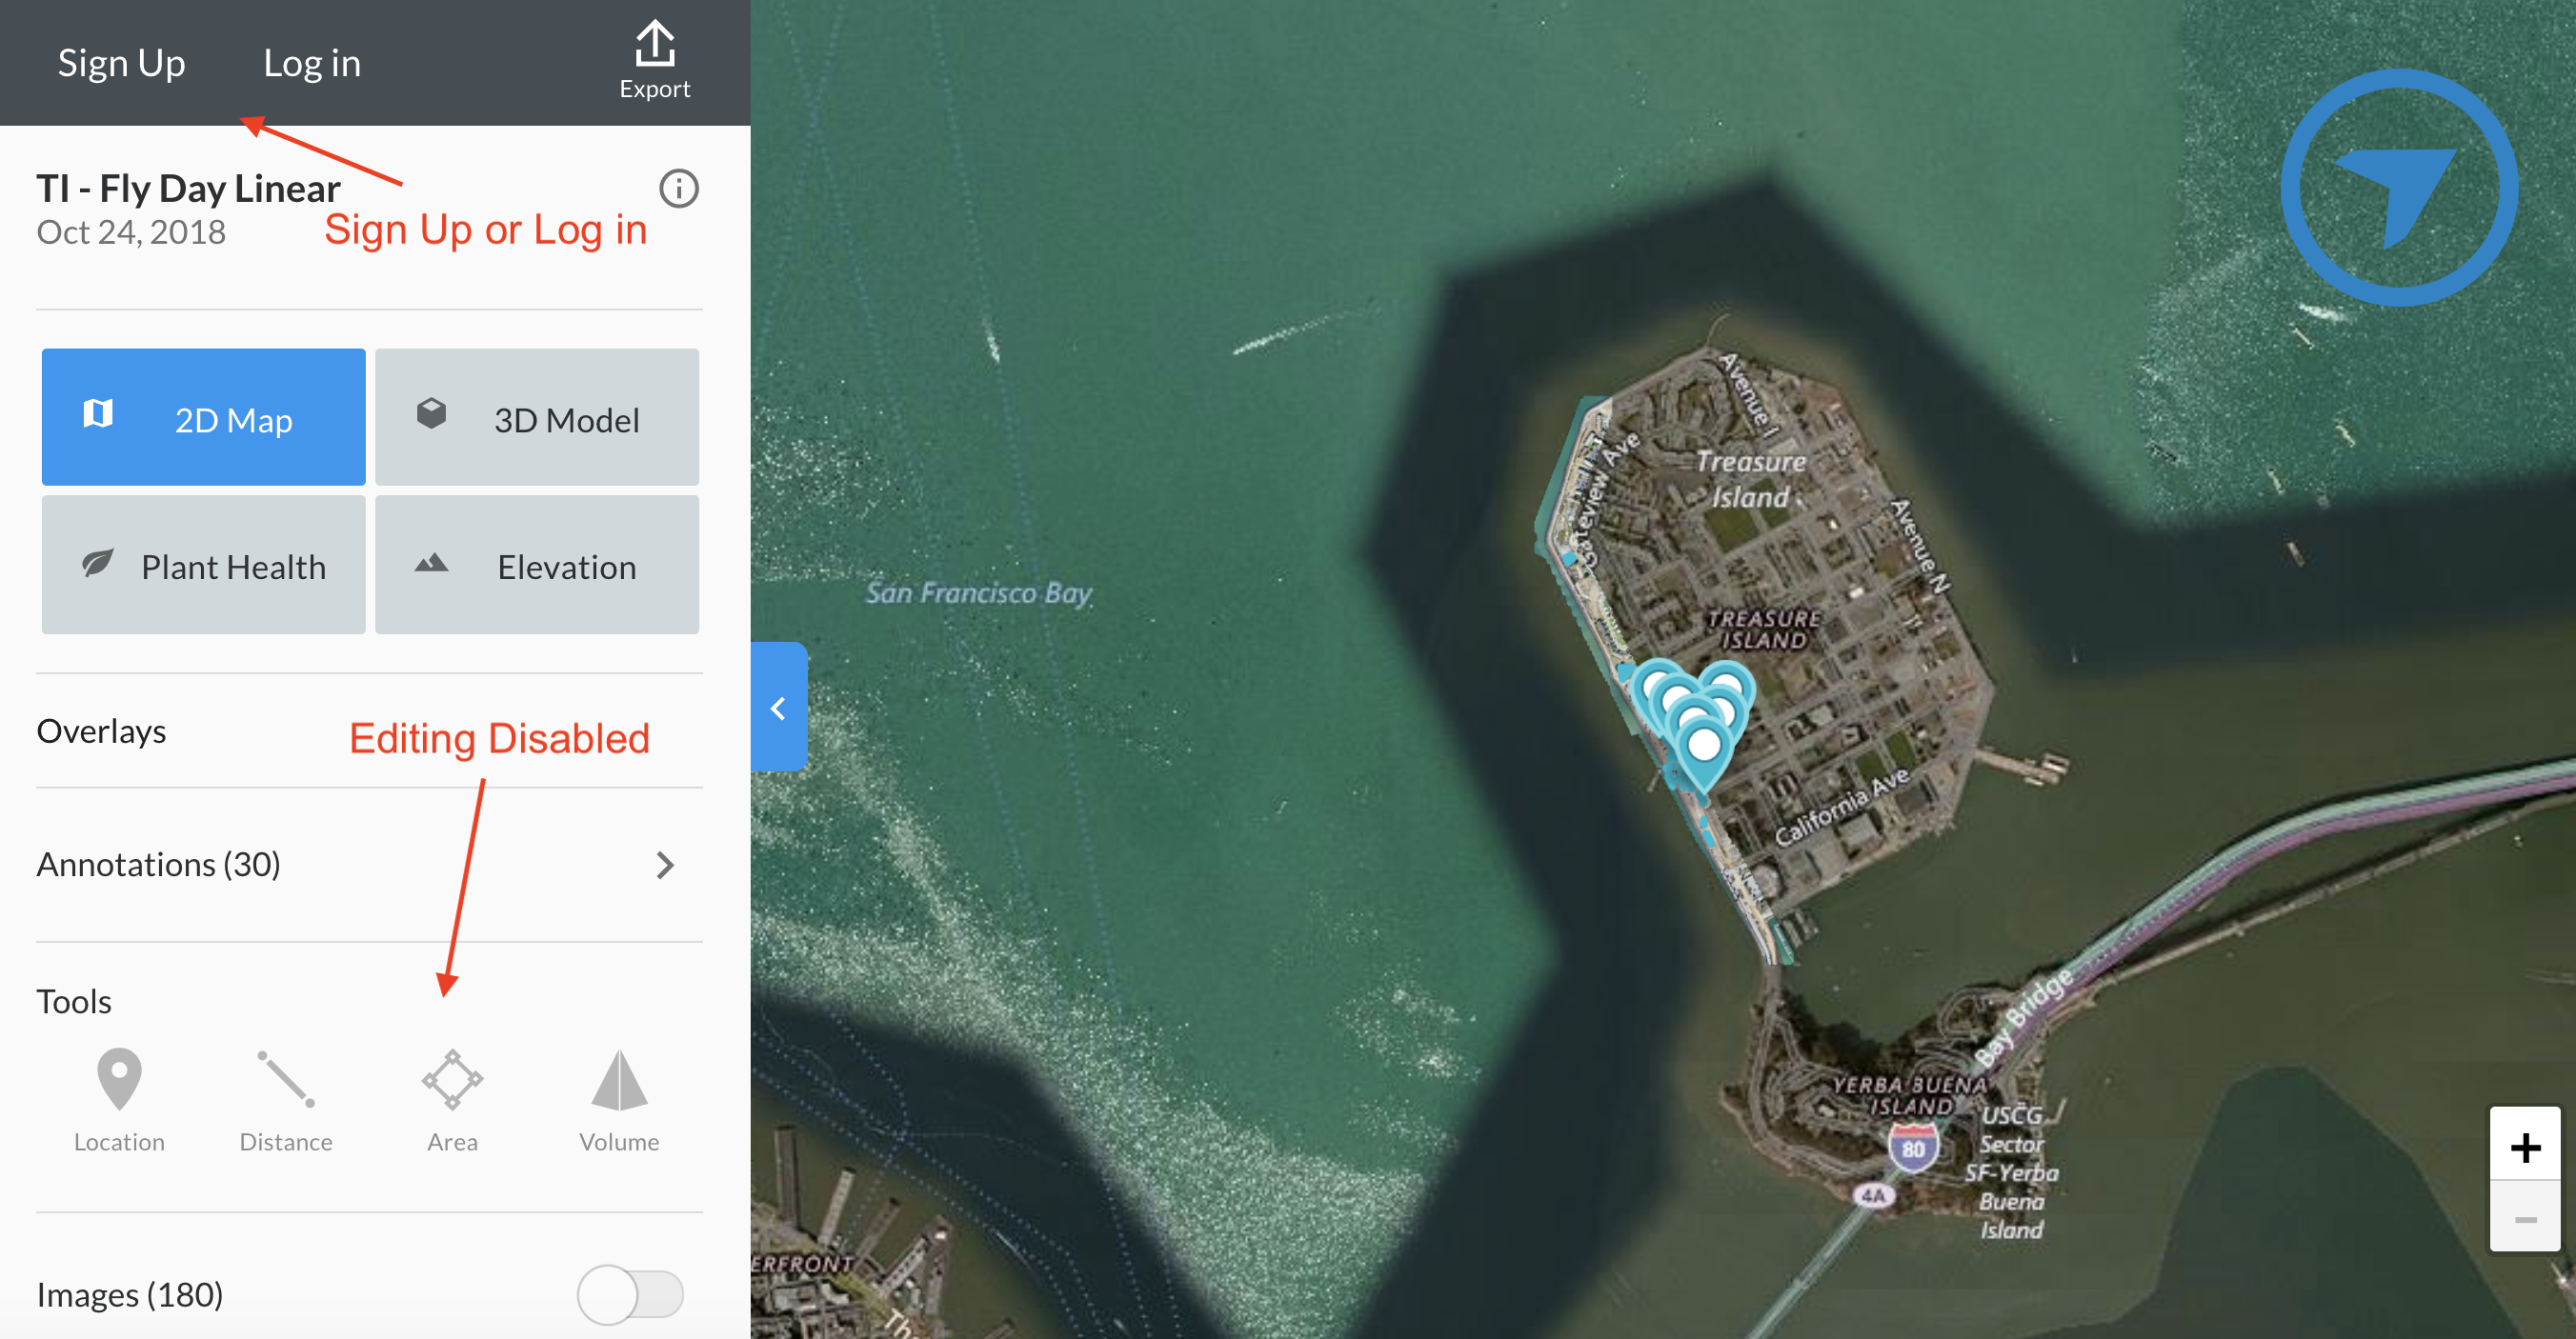This screenshot has width=2576, height=1339.
Task: Zoom out with the minus button
Action: coord(2525,1218)
